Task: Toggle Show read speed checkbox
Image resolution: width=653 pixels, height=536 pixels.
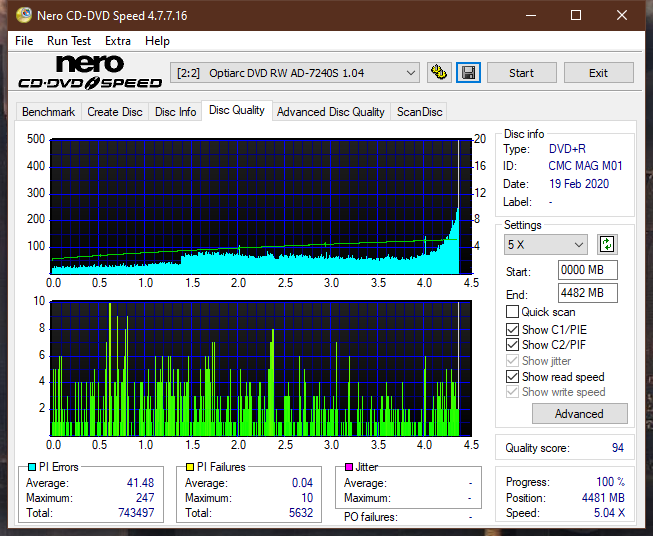Action: pyautogui.click(x=512, y=377)
